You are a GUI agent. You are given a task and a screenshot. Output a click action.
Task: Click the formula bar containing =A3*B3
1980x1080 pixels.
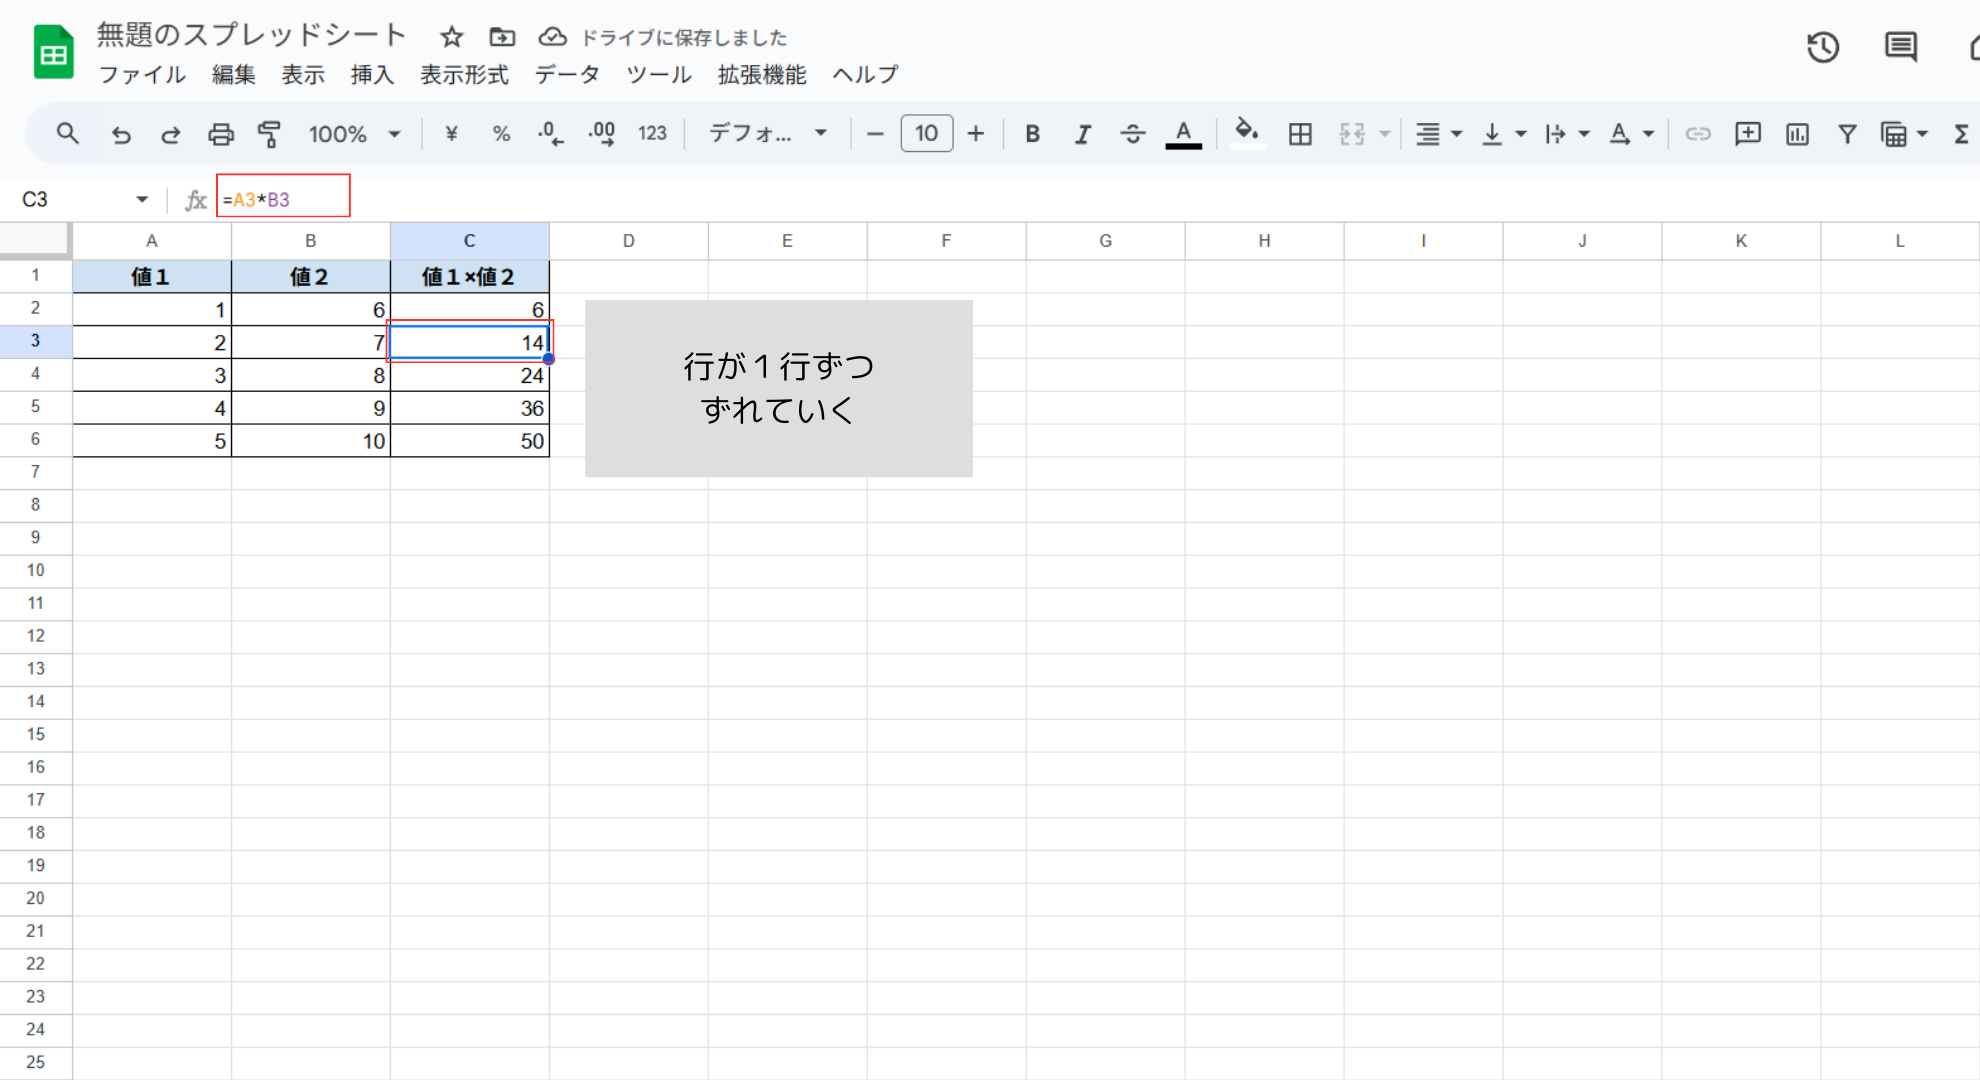click(283, 200)
